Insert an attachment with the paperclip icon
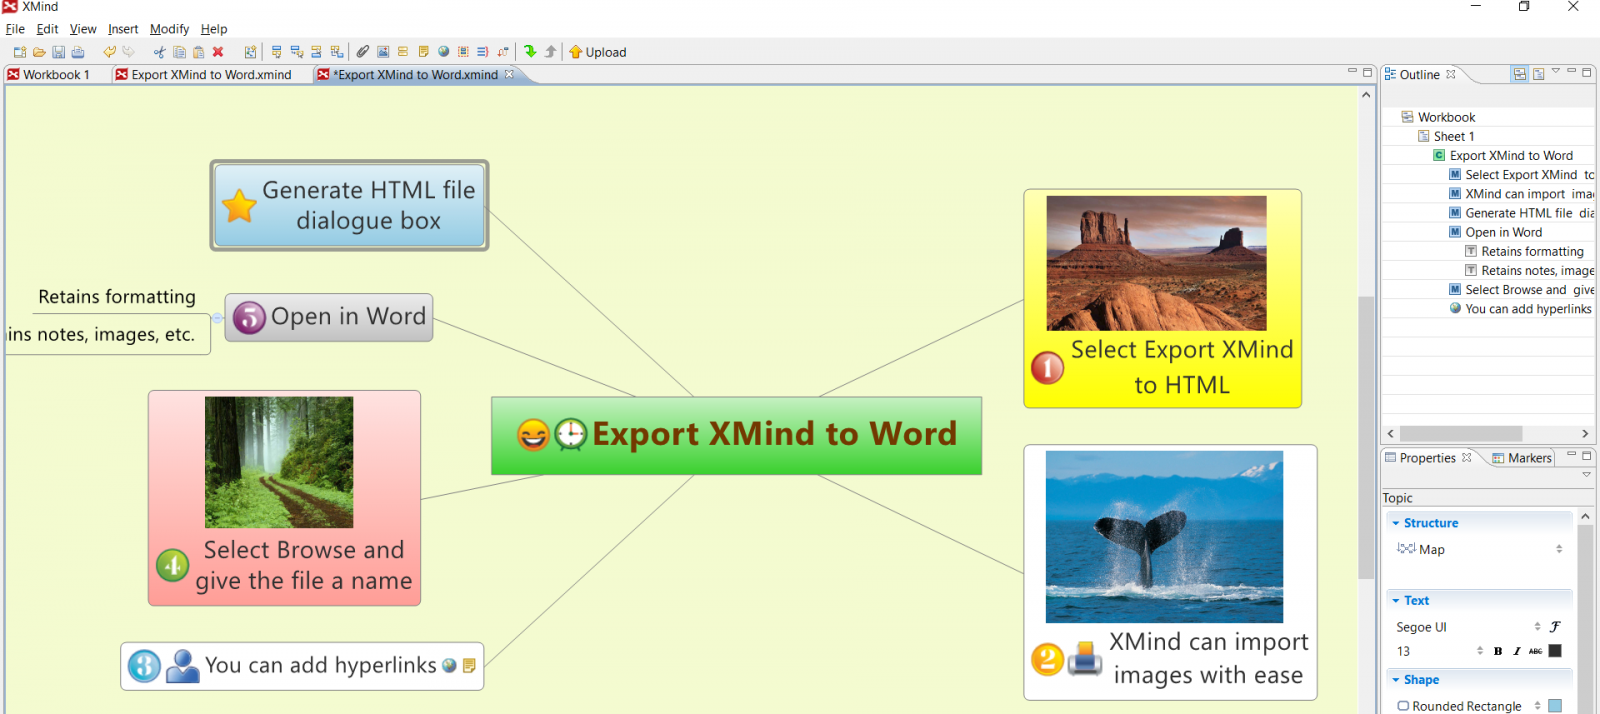1600x714 pixels. (362, 52)
